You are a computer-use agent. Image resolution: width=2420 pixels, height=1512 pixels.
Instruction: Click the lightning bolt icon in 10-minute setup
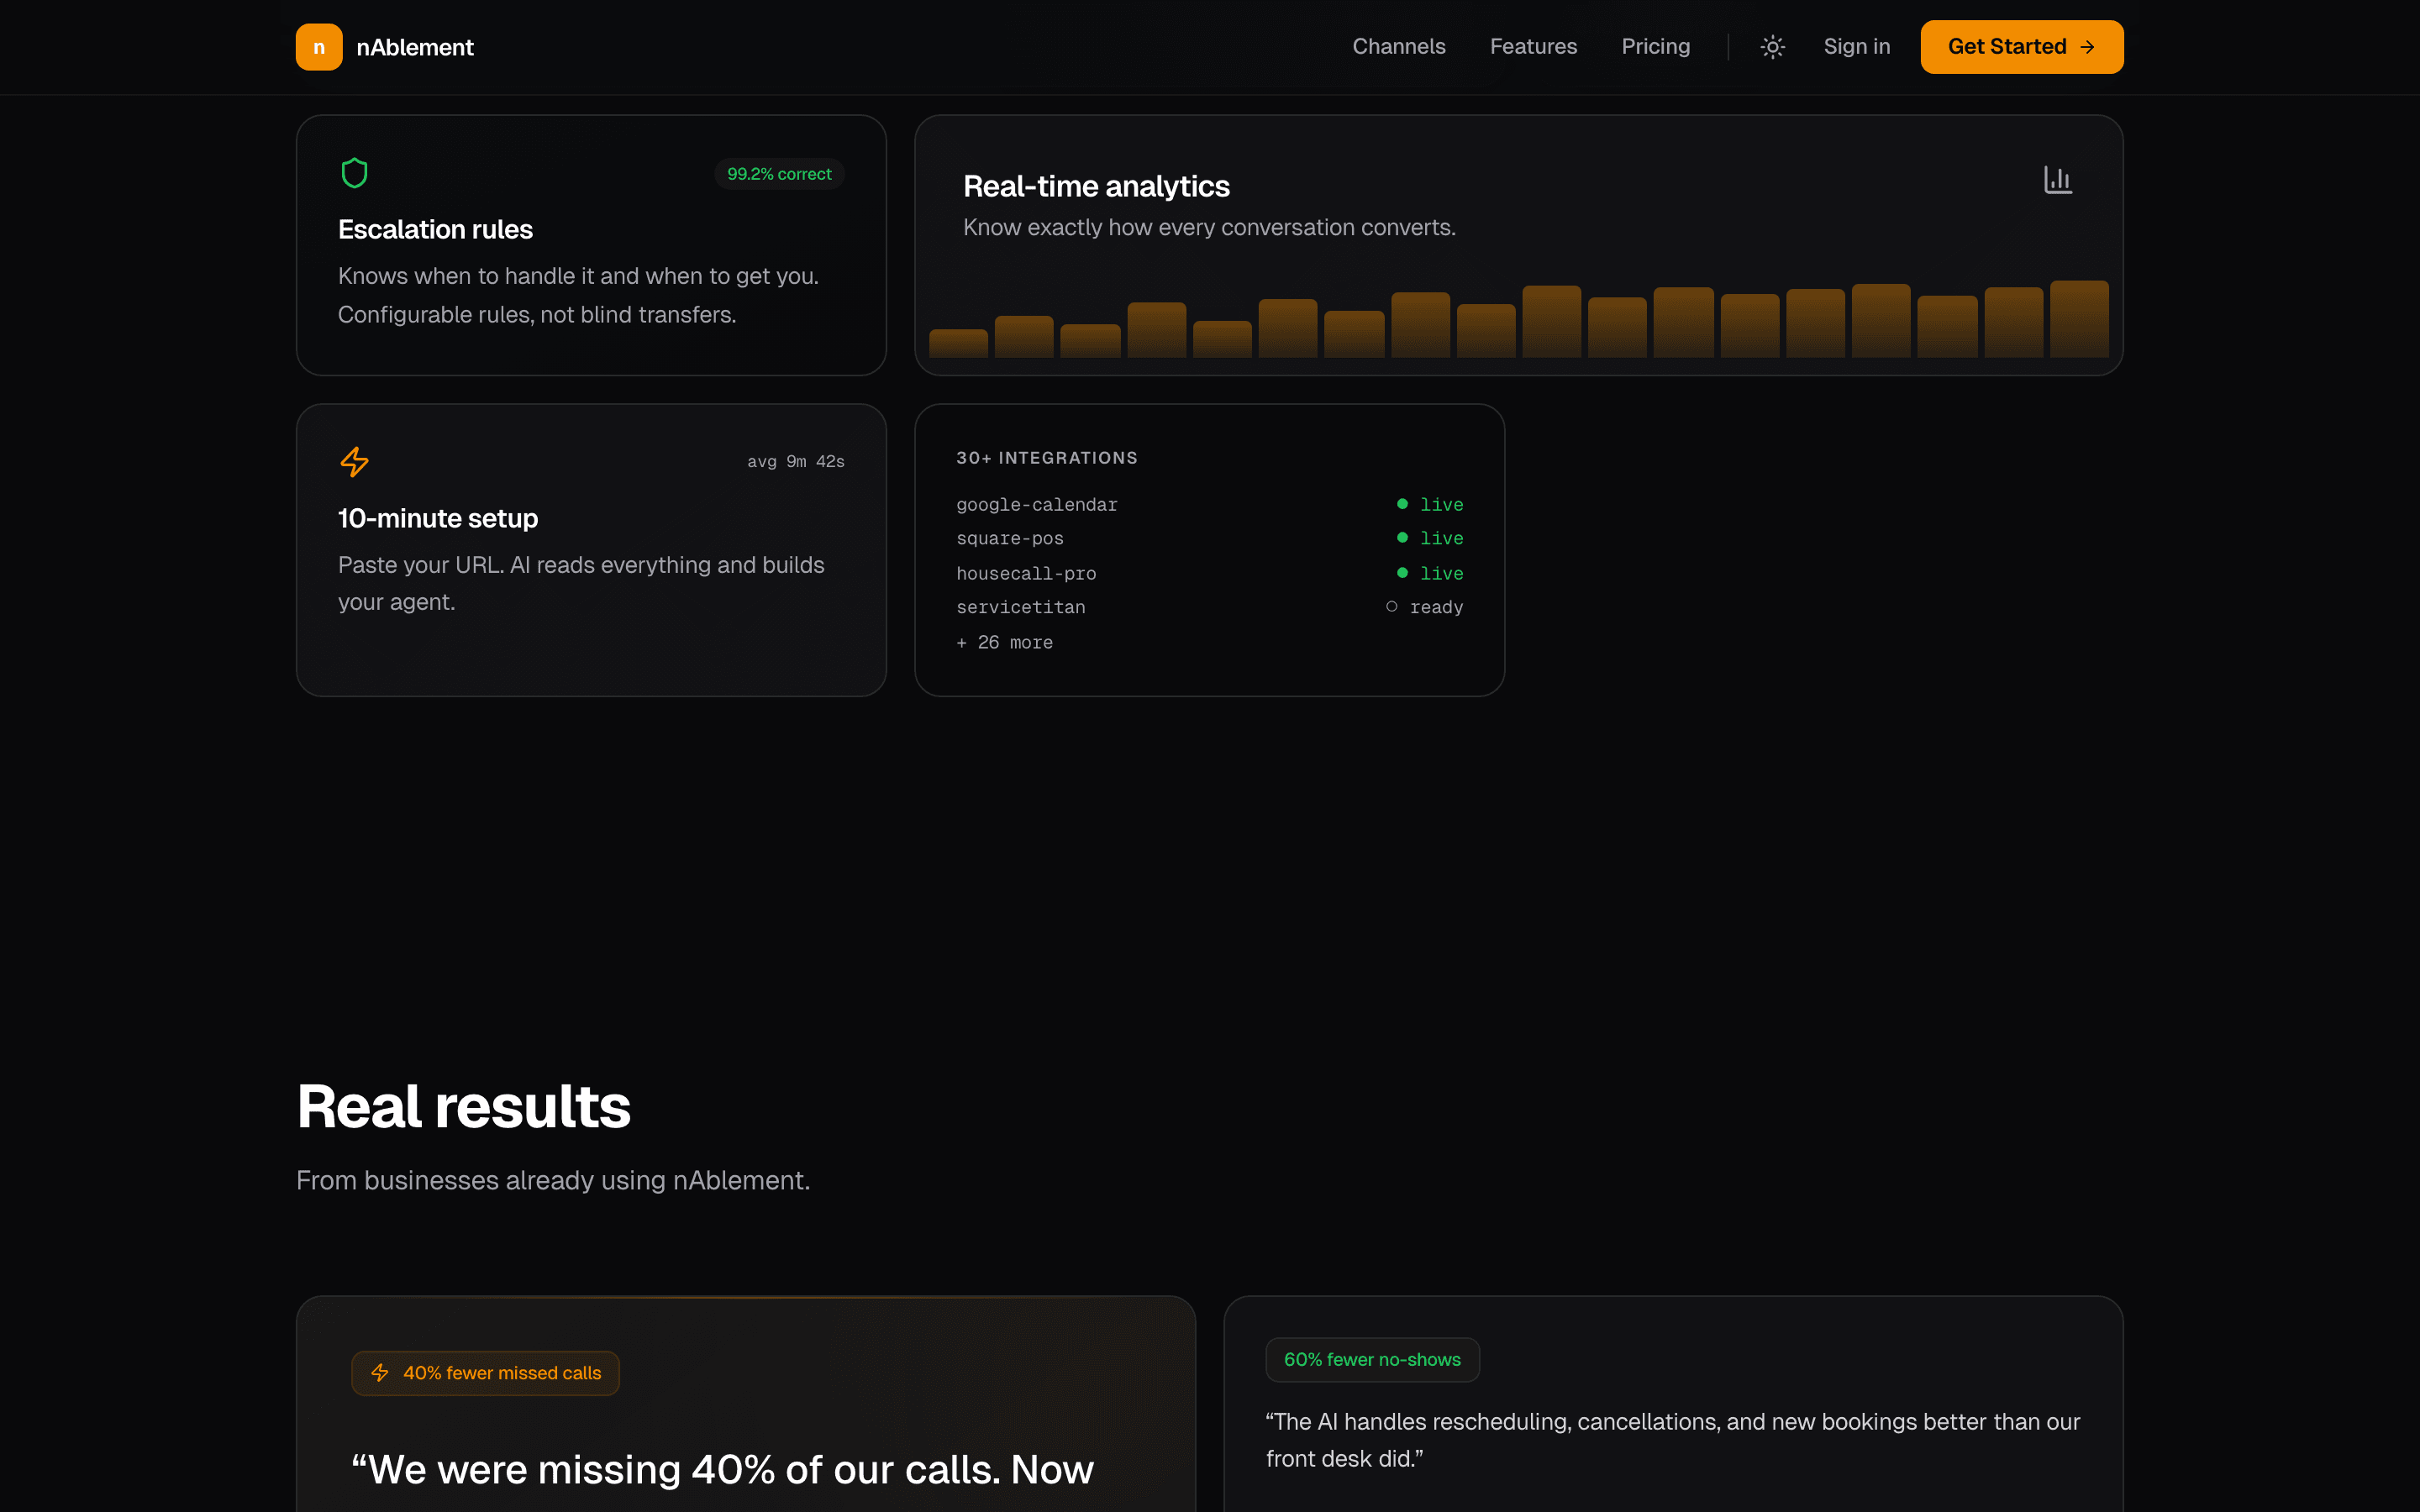tap(354, 462)
